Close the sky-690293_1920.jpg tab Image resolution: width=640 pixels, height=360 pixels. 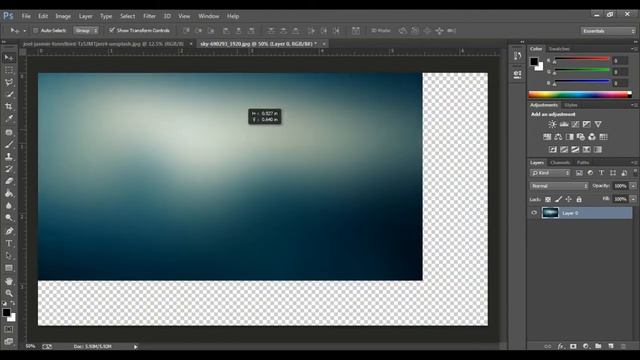pos(324,44)
